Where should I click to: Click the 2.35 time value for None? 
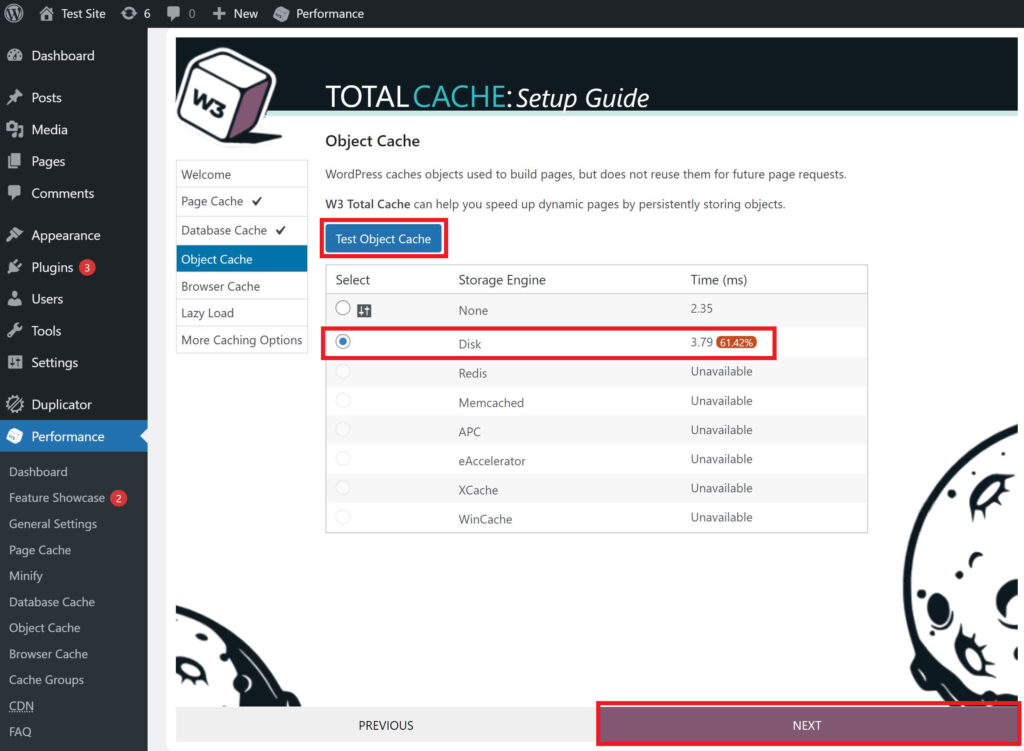tap(701, 308)
